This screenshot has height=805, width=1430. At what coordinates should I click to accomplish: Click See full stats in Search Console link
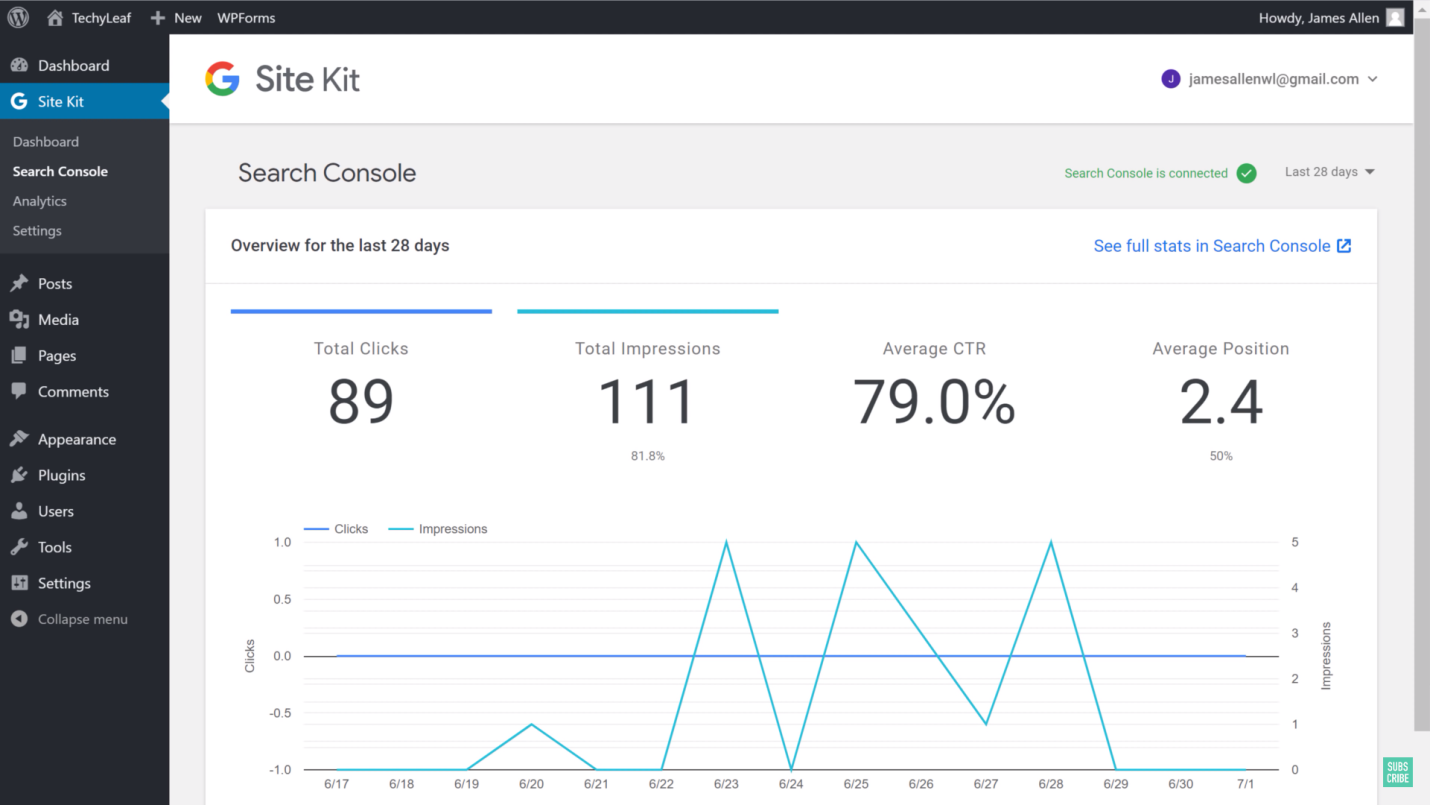pos(1222,246)
